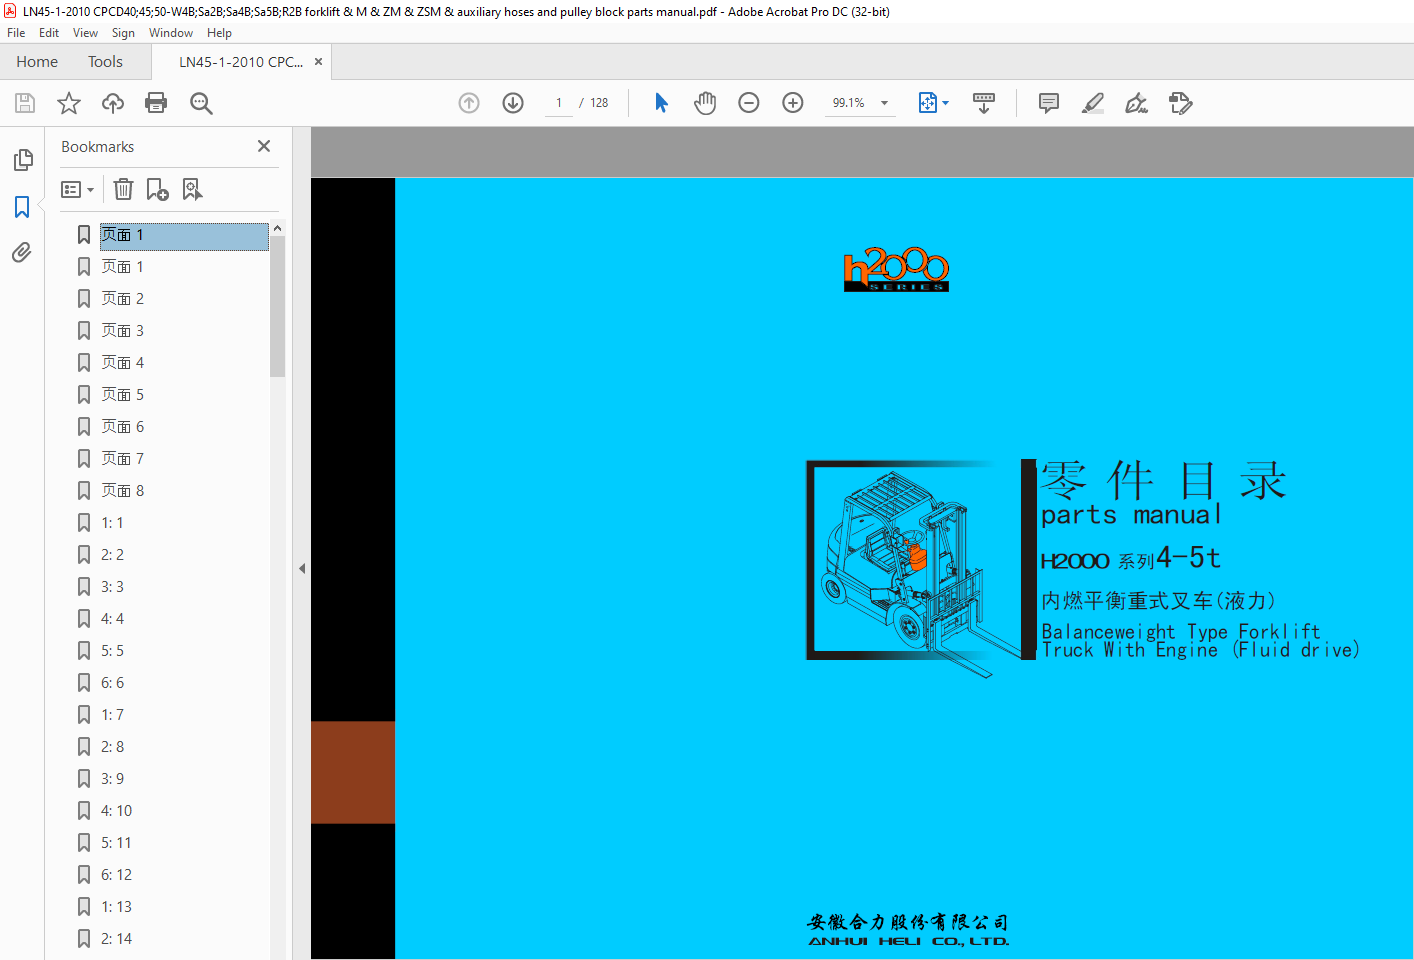This screenshot has height=960, width=1414.
Task: Find the current bookmark icon
Action: pyautogui.click(x=192, y=189)
